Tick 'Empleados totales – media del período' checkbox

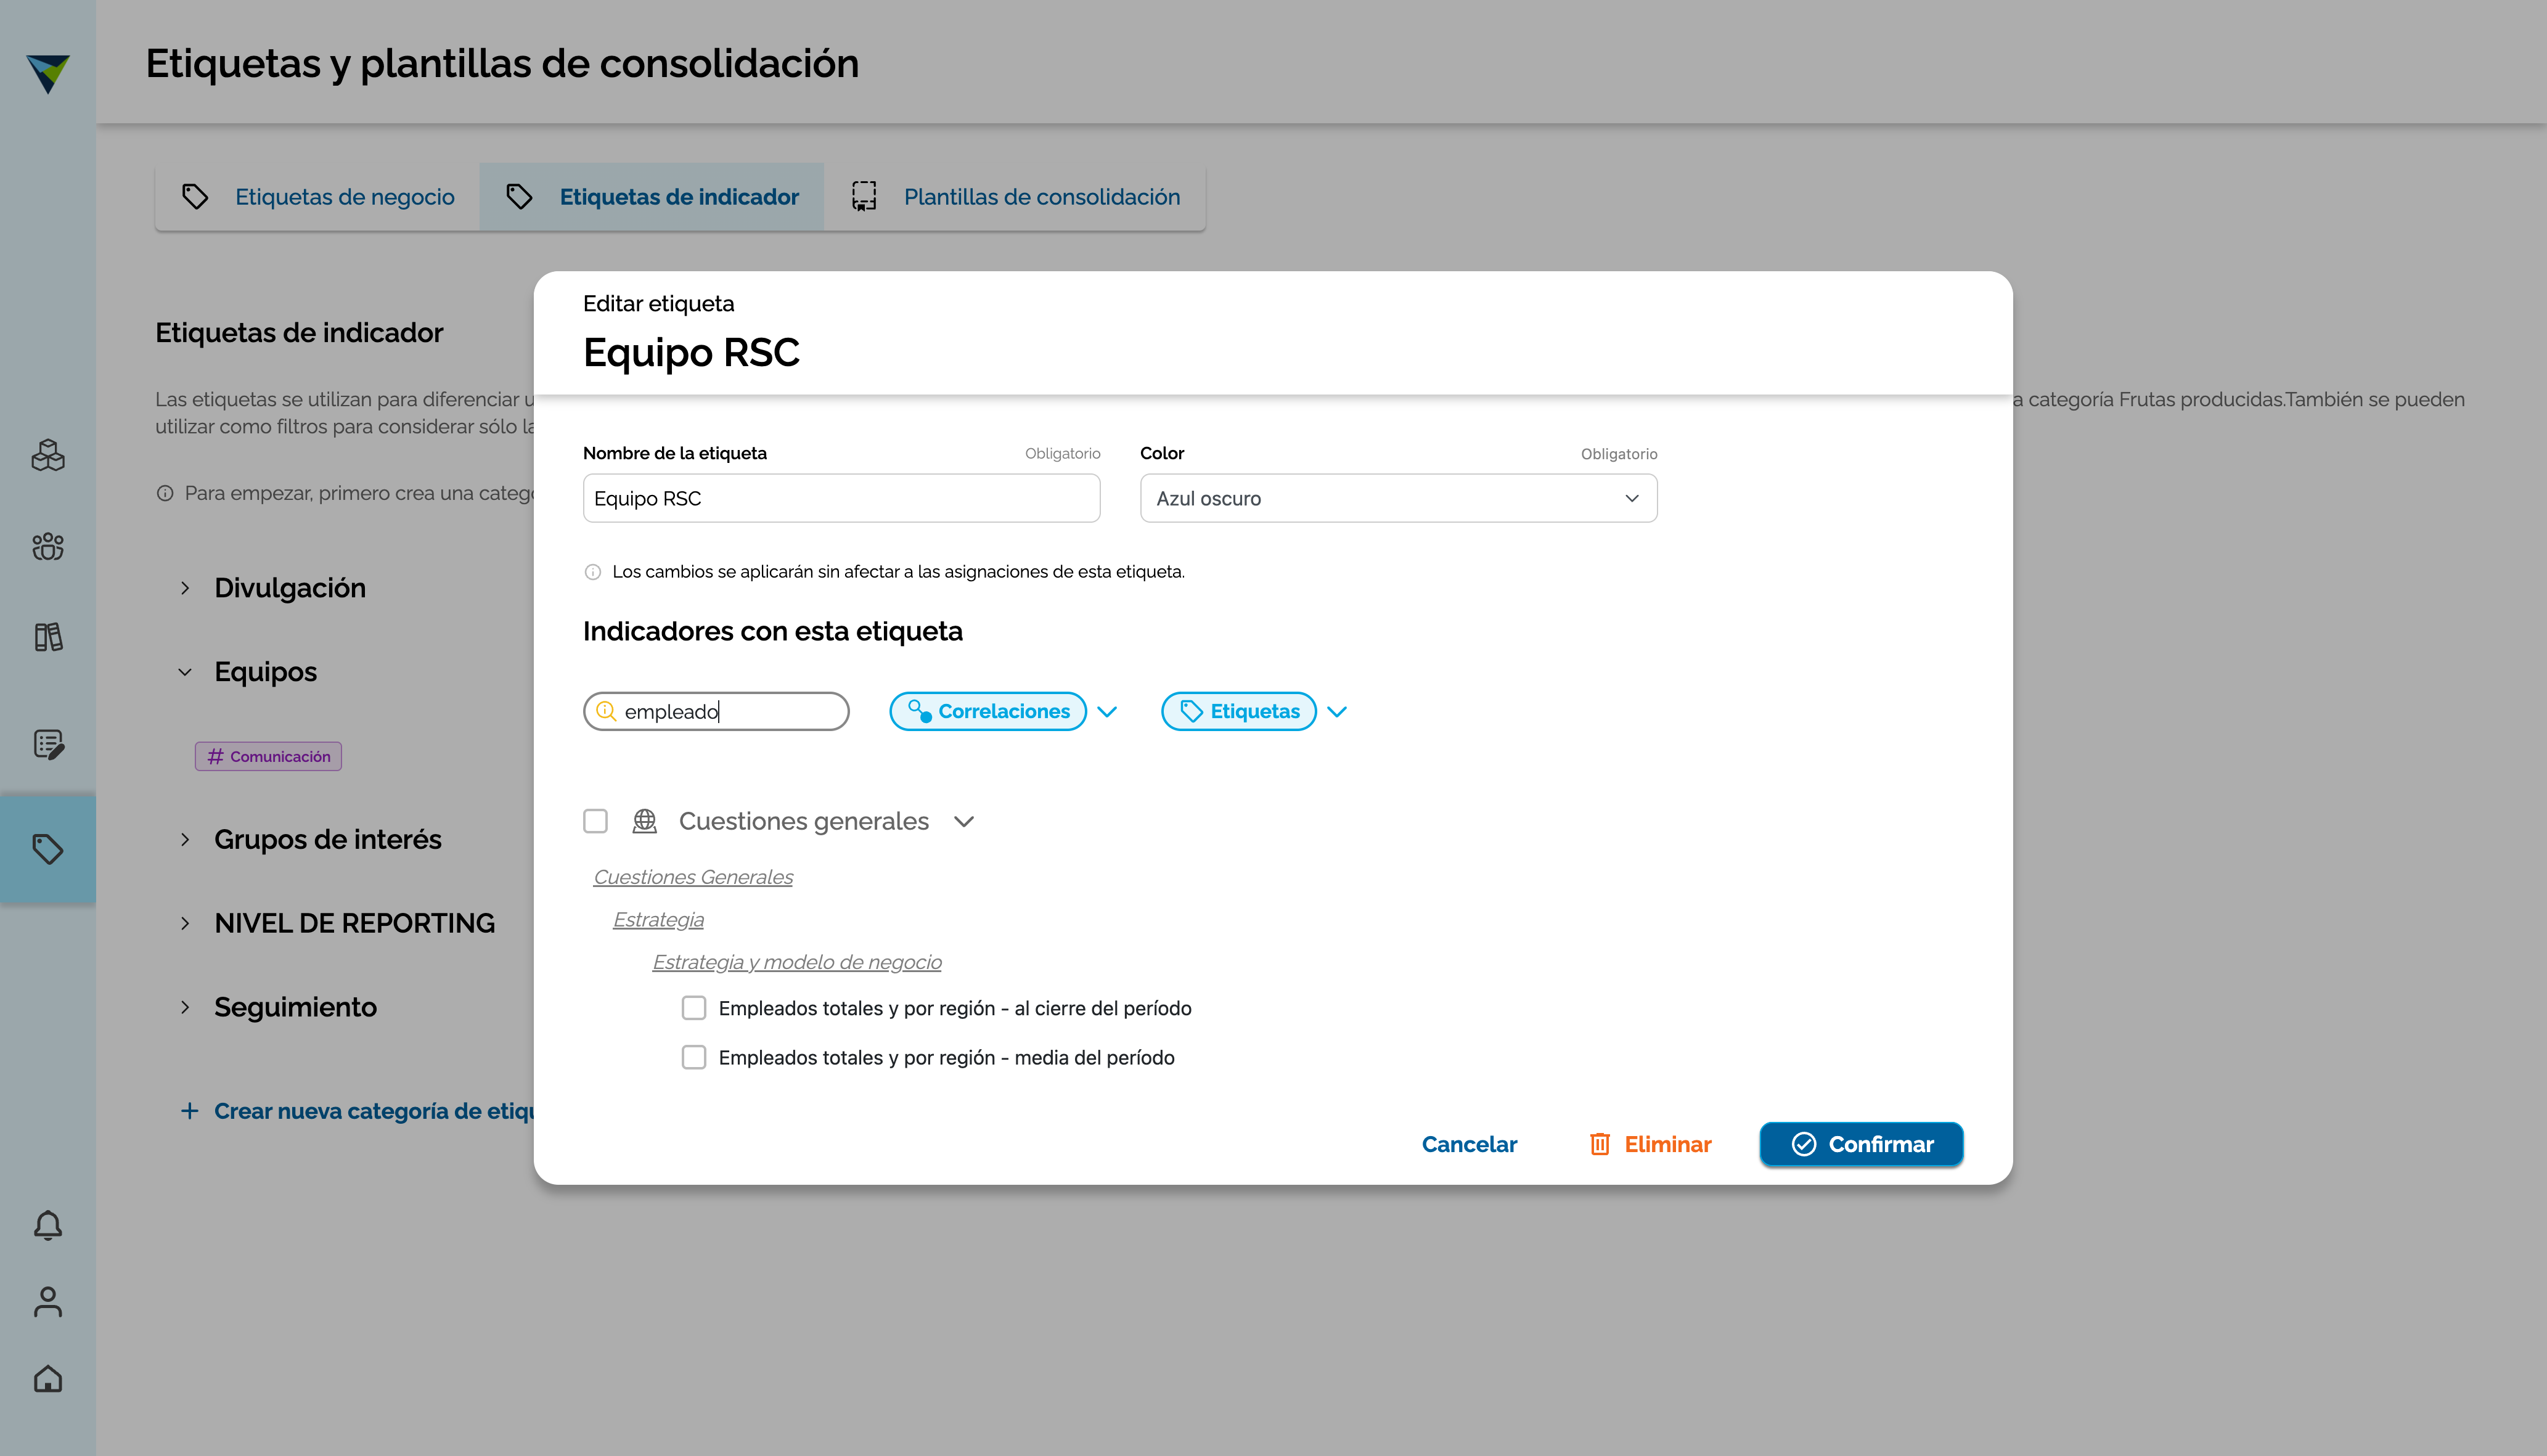point(694,1057)
